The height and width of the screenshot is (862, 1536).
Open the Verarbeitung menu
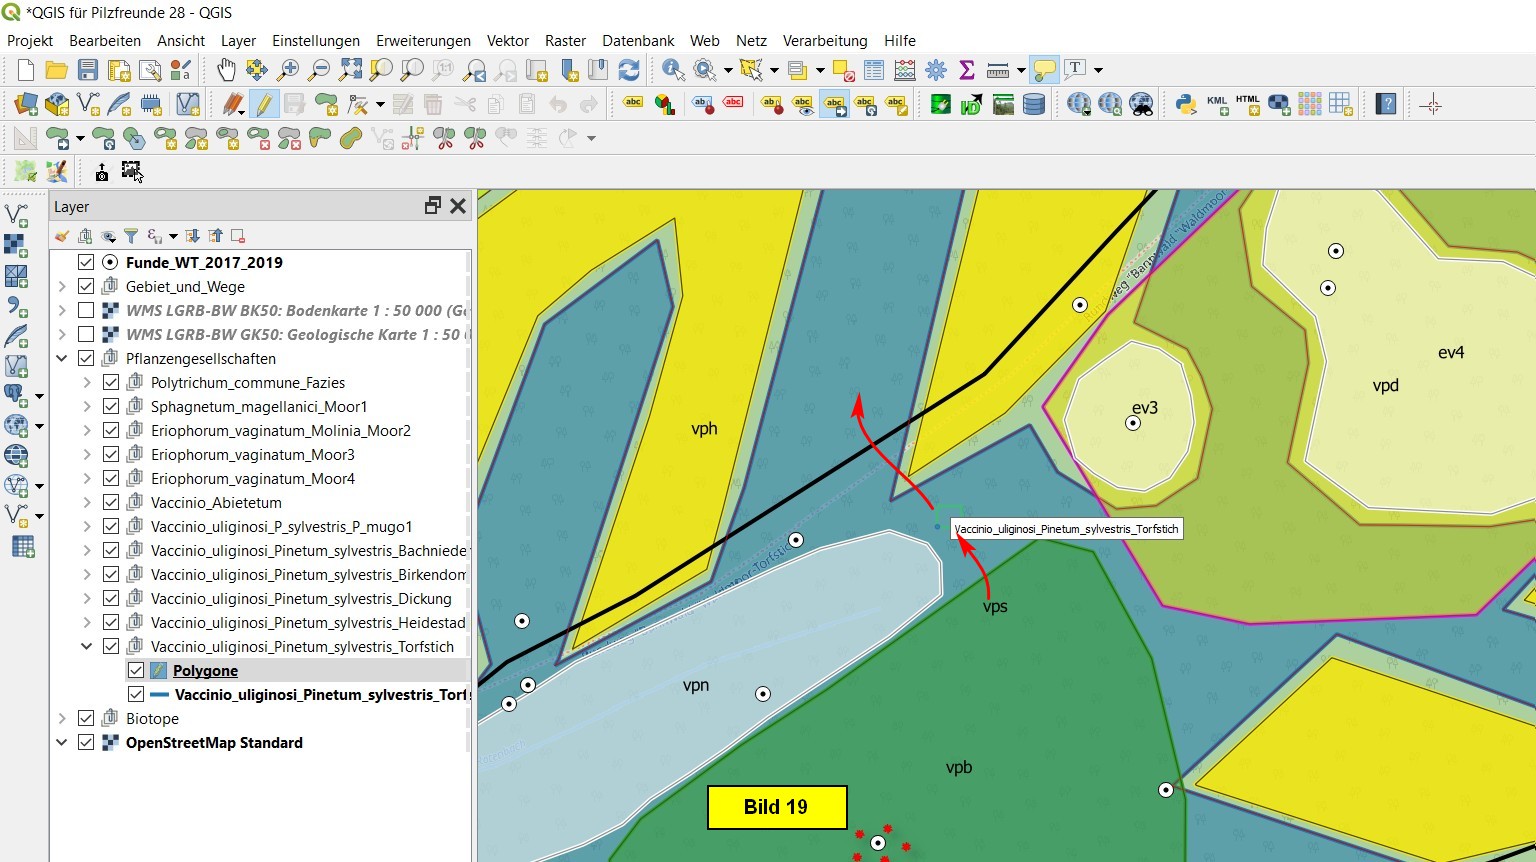[x=824, y=41]
